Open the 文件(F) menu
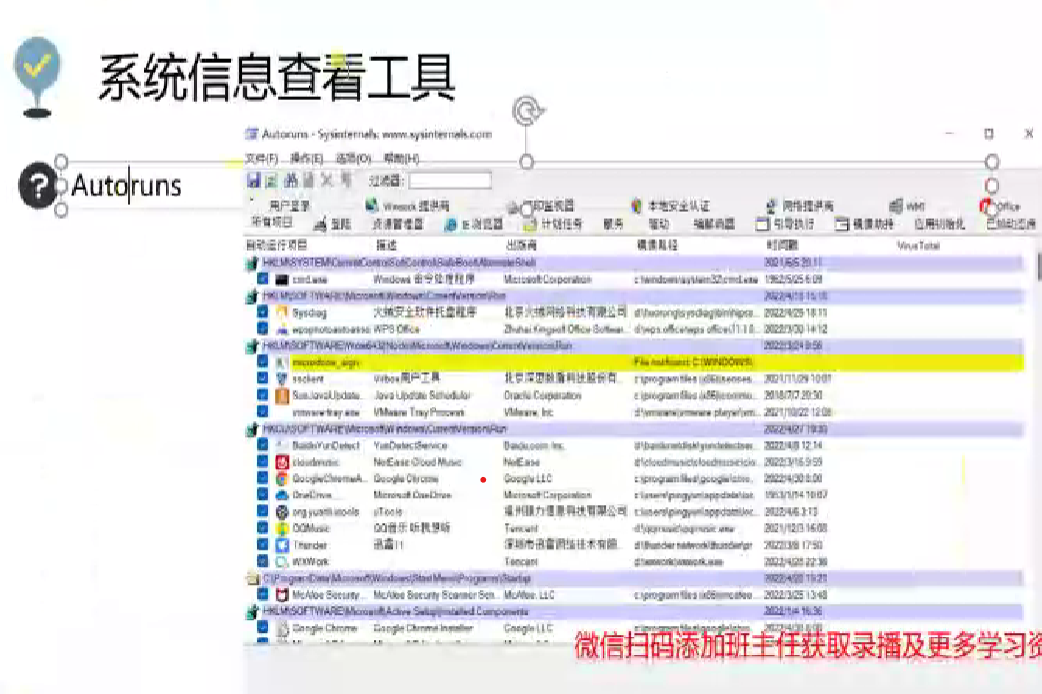The image size is (1042, 694). 261,158
